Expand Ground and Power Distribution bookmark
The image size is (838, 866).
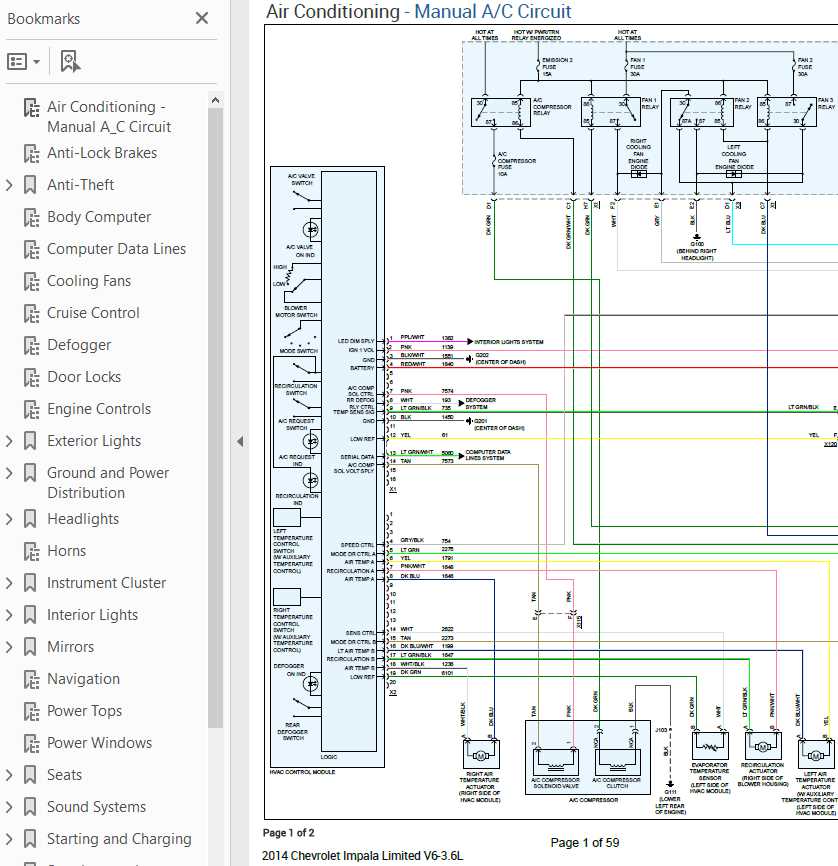[9, 473]
